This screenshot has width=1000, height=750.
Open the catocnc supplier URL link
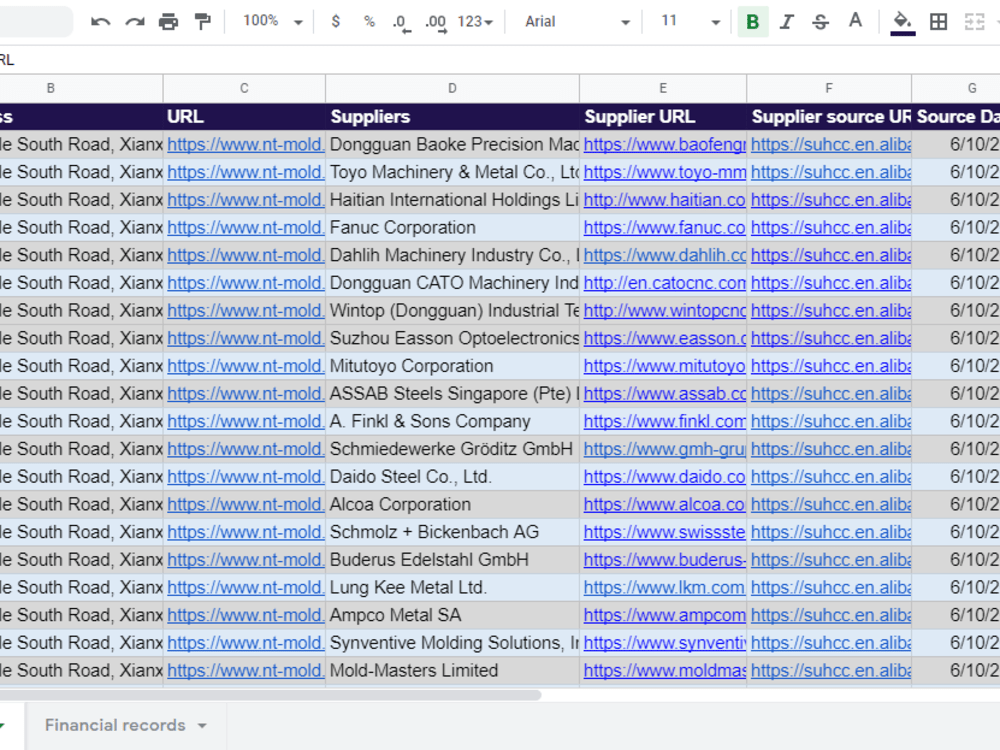(664, 283)
